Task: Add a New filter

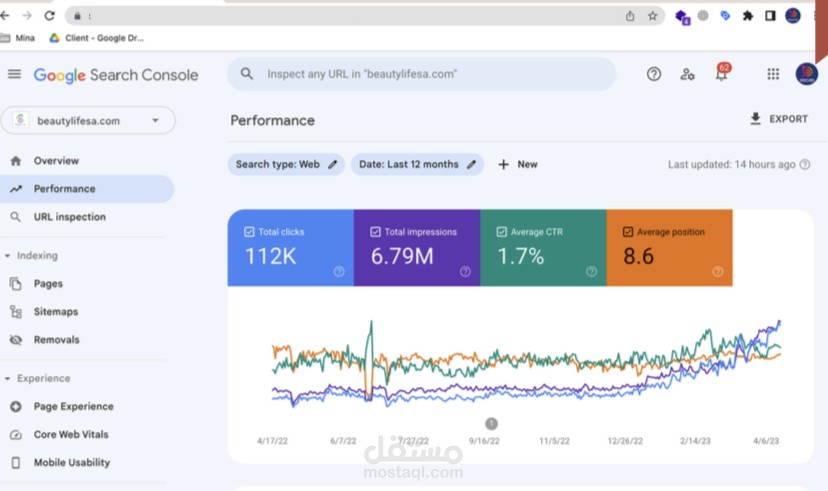Action: 518,164
